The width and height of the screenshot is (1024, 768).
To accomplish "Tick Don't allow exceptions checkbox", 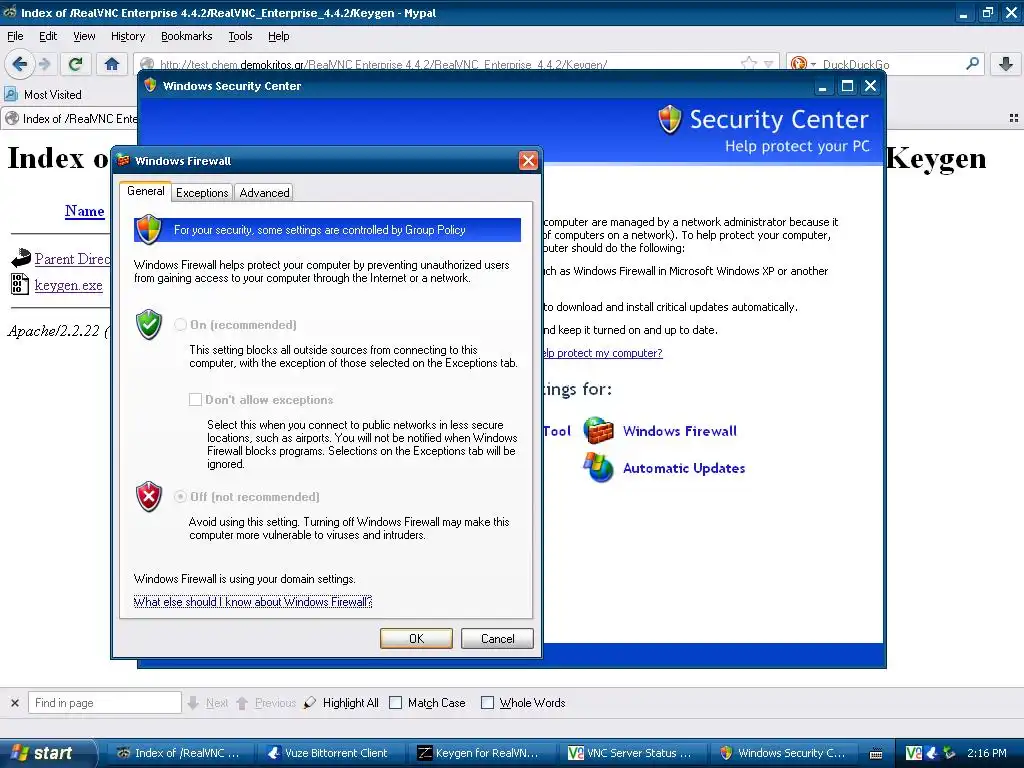I will pyautogui.click(x=195, y=399).
